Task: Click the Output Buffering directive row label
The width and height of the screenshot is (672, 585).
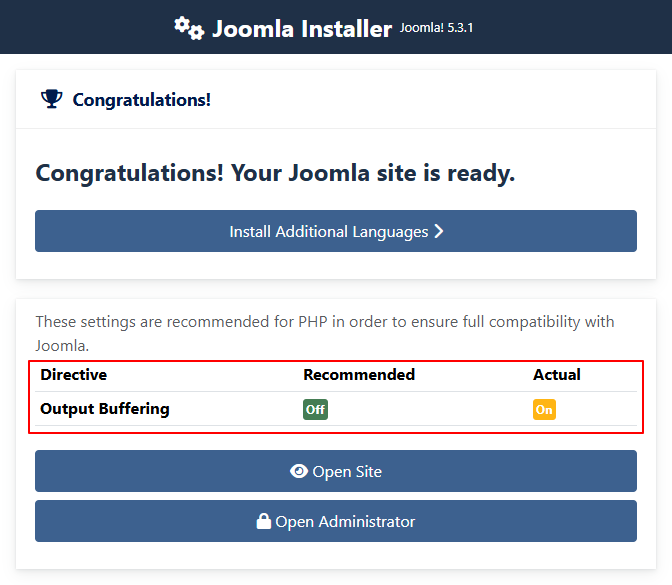Action: 105,409
